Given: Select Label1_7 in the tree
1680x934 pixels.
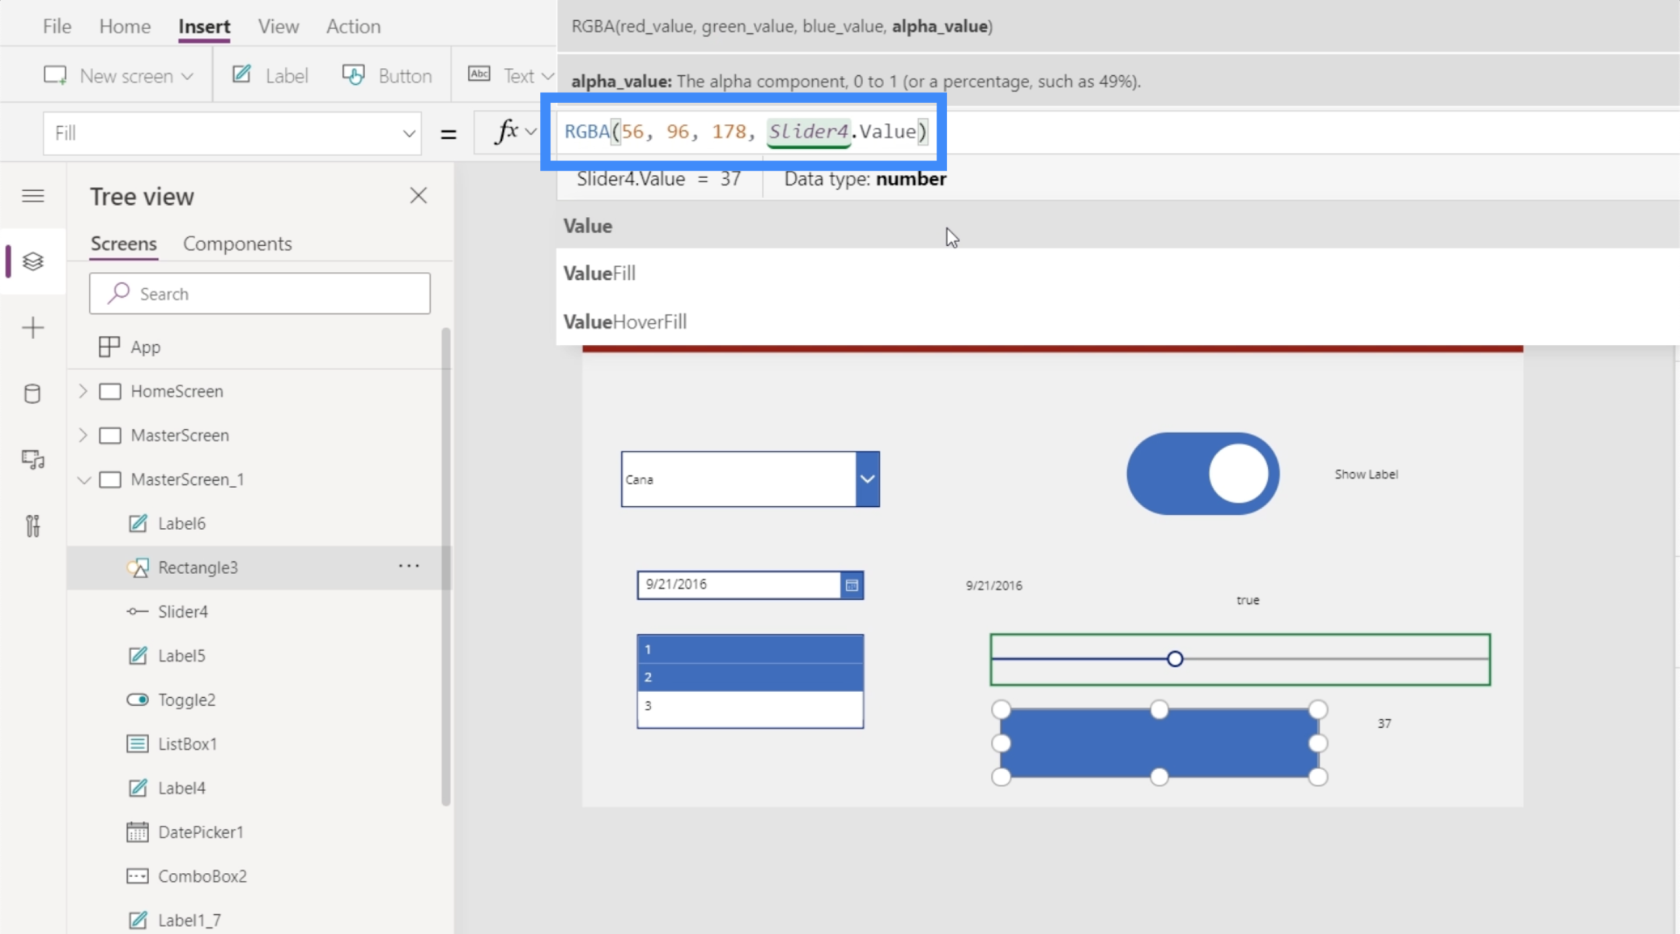Looking at the screenshot, I should [x=189, y=920].
